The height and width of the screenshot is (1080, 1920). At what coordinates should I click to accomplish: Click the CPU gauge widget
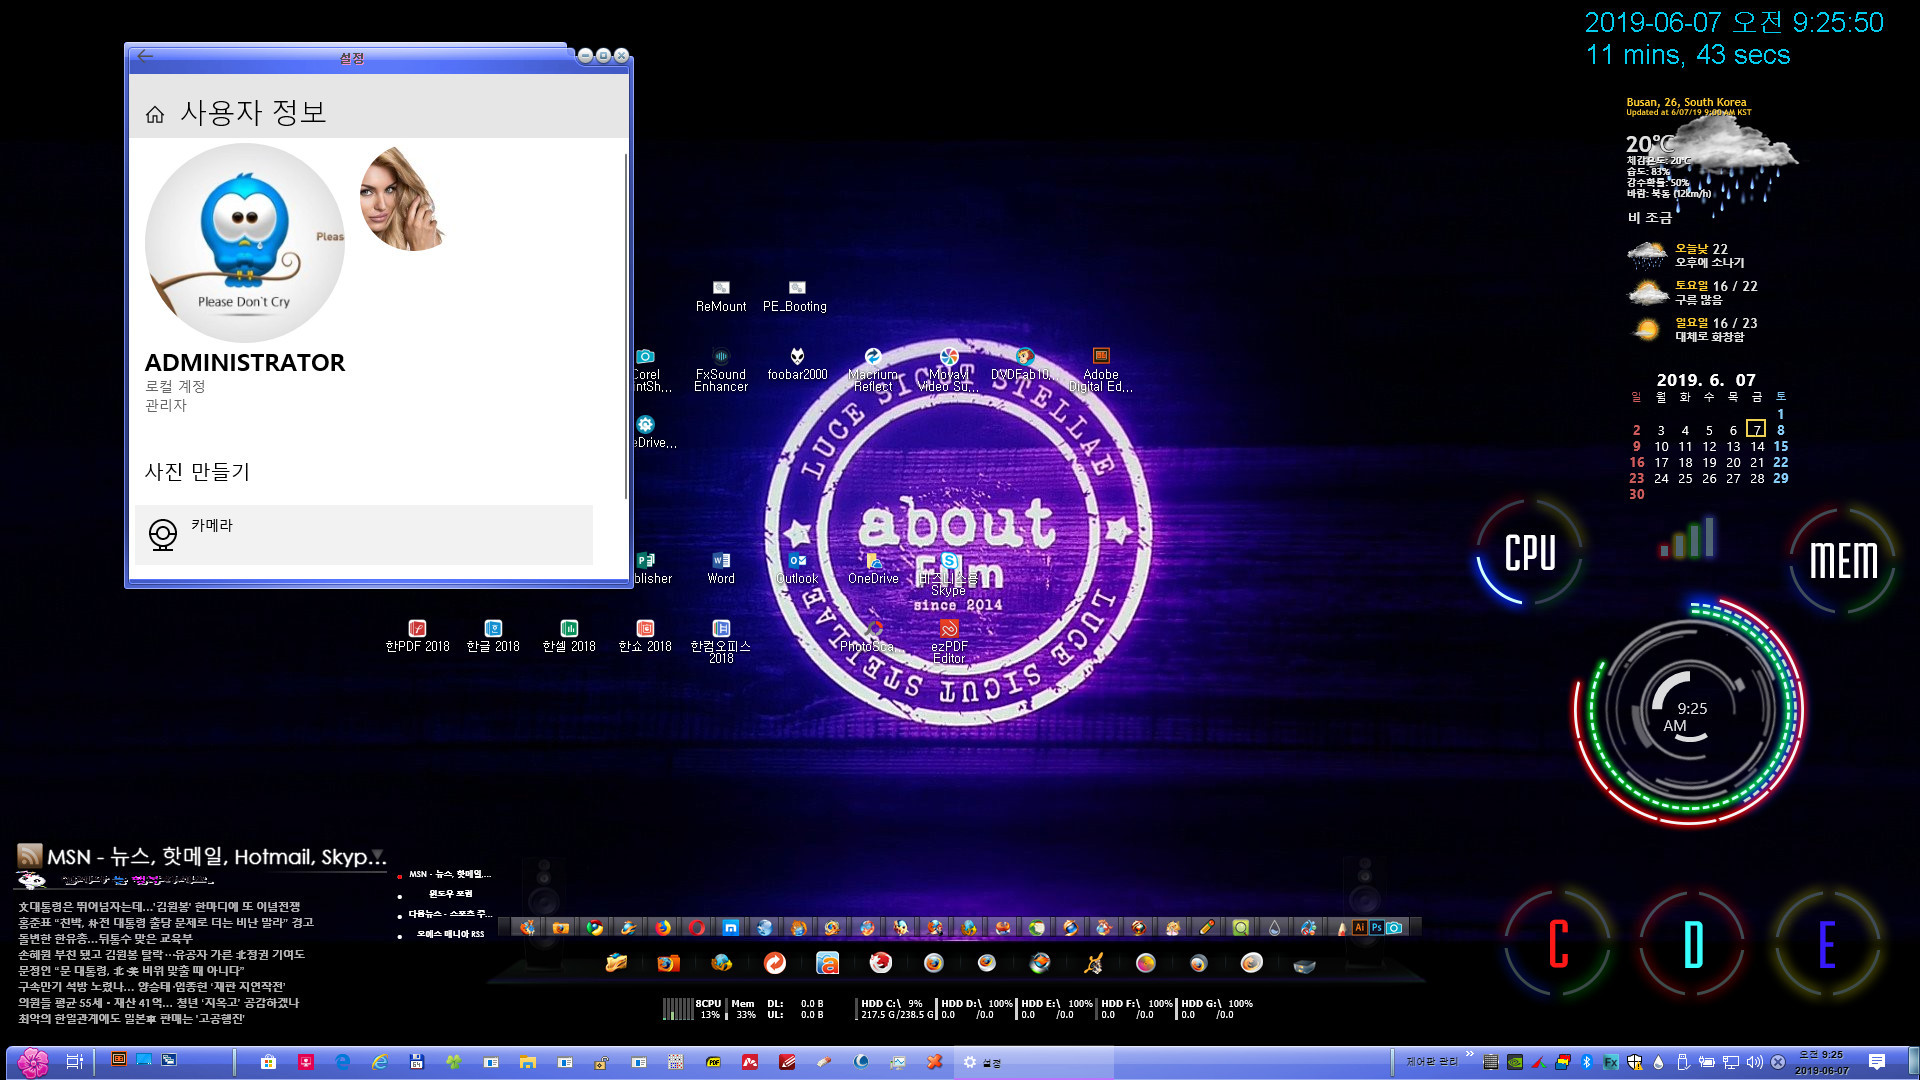coord(1530,552)
